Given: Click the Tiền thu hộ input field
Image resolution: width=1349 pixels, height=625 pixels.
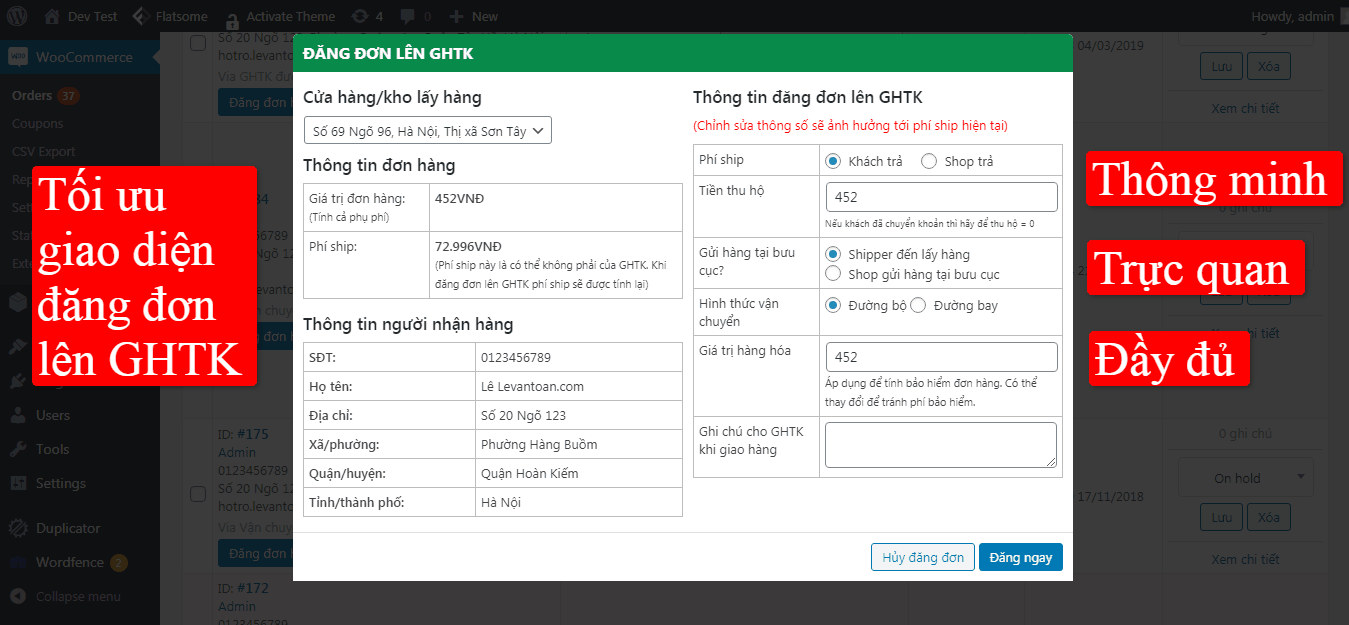Looking at the screenshot, I should (941, 197).
